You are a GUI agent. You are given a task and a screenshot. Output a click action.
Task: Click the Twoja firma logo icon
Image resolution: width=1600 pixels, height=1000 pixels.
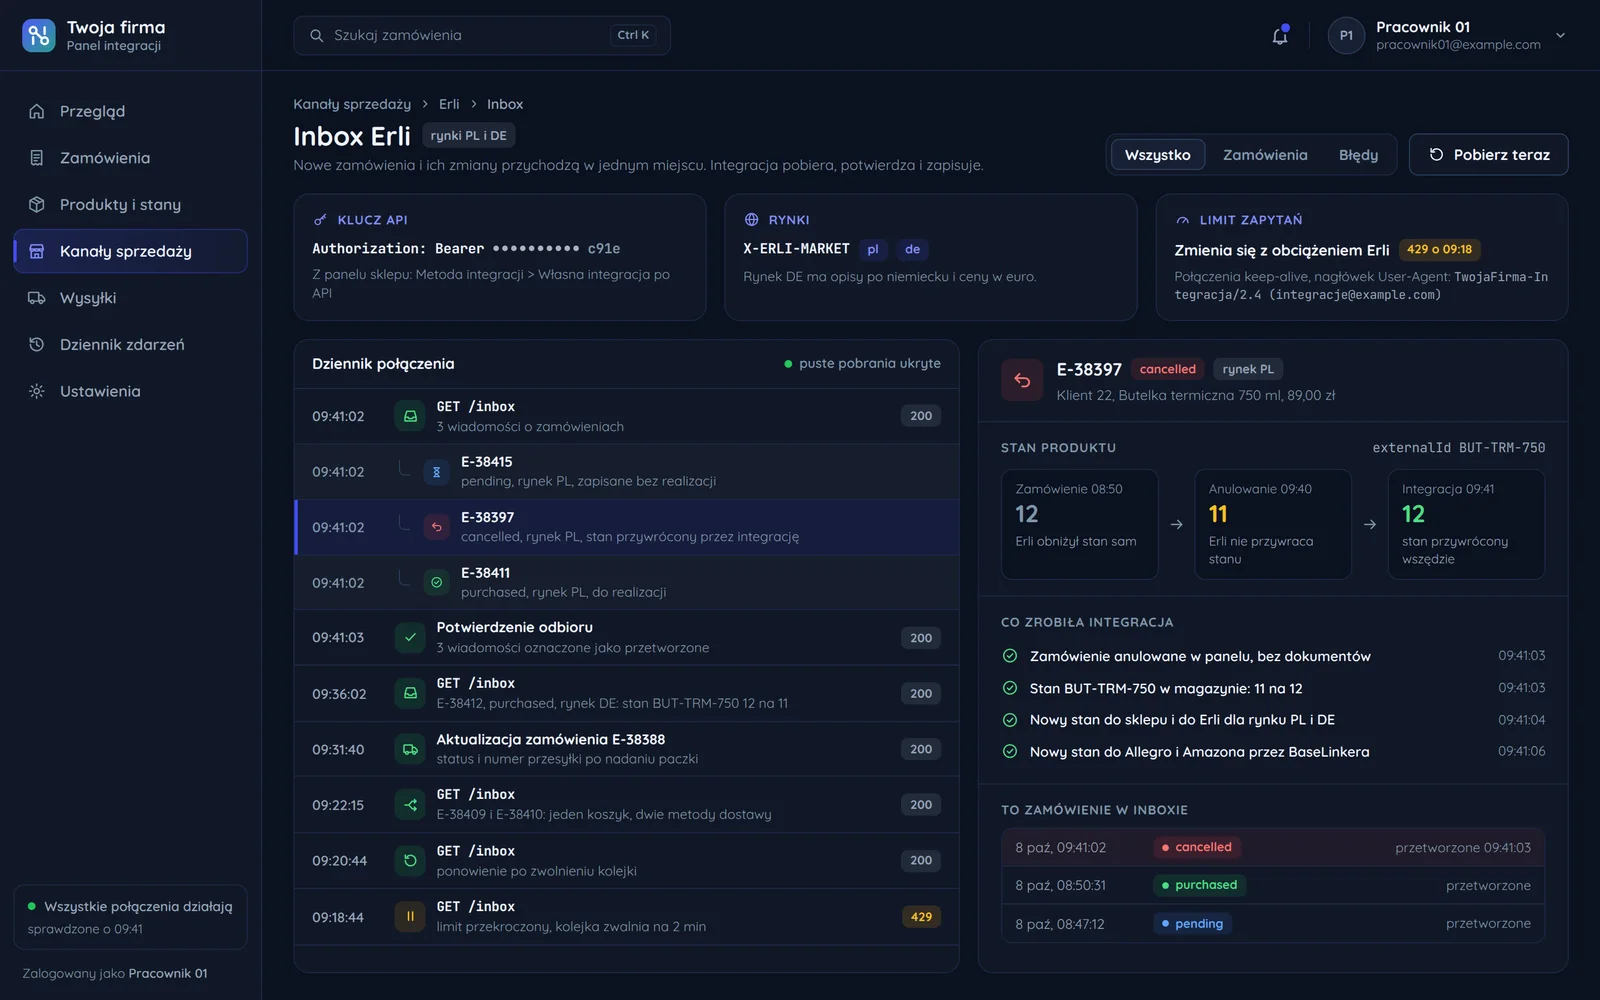(x=39, y=35)
